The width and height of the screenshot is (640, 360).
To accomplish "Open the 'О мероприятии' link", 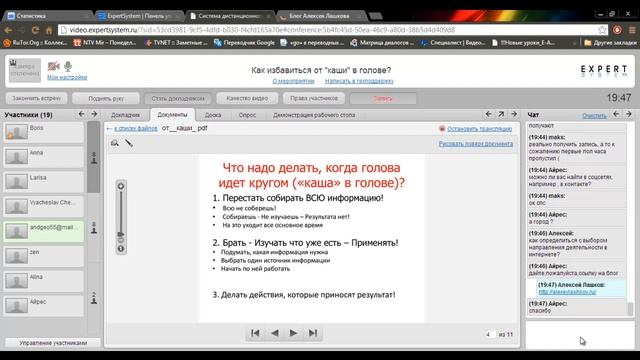I will pos(293,81).
